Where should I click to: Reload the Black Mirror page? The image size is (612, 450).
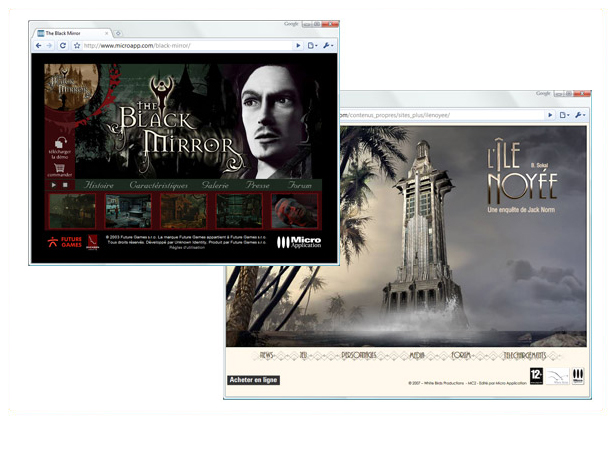[62, 46]
